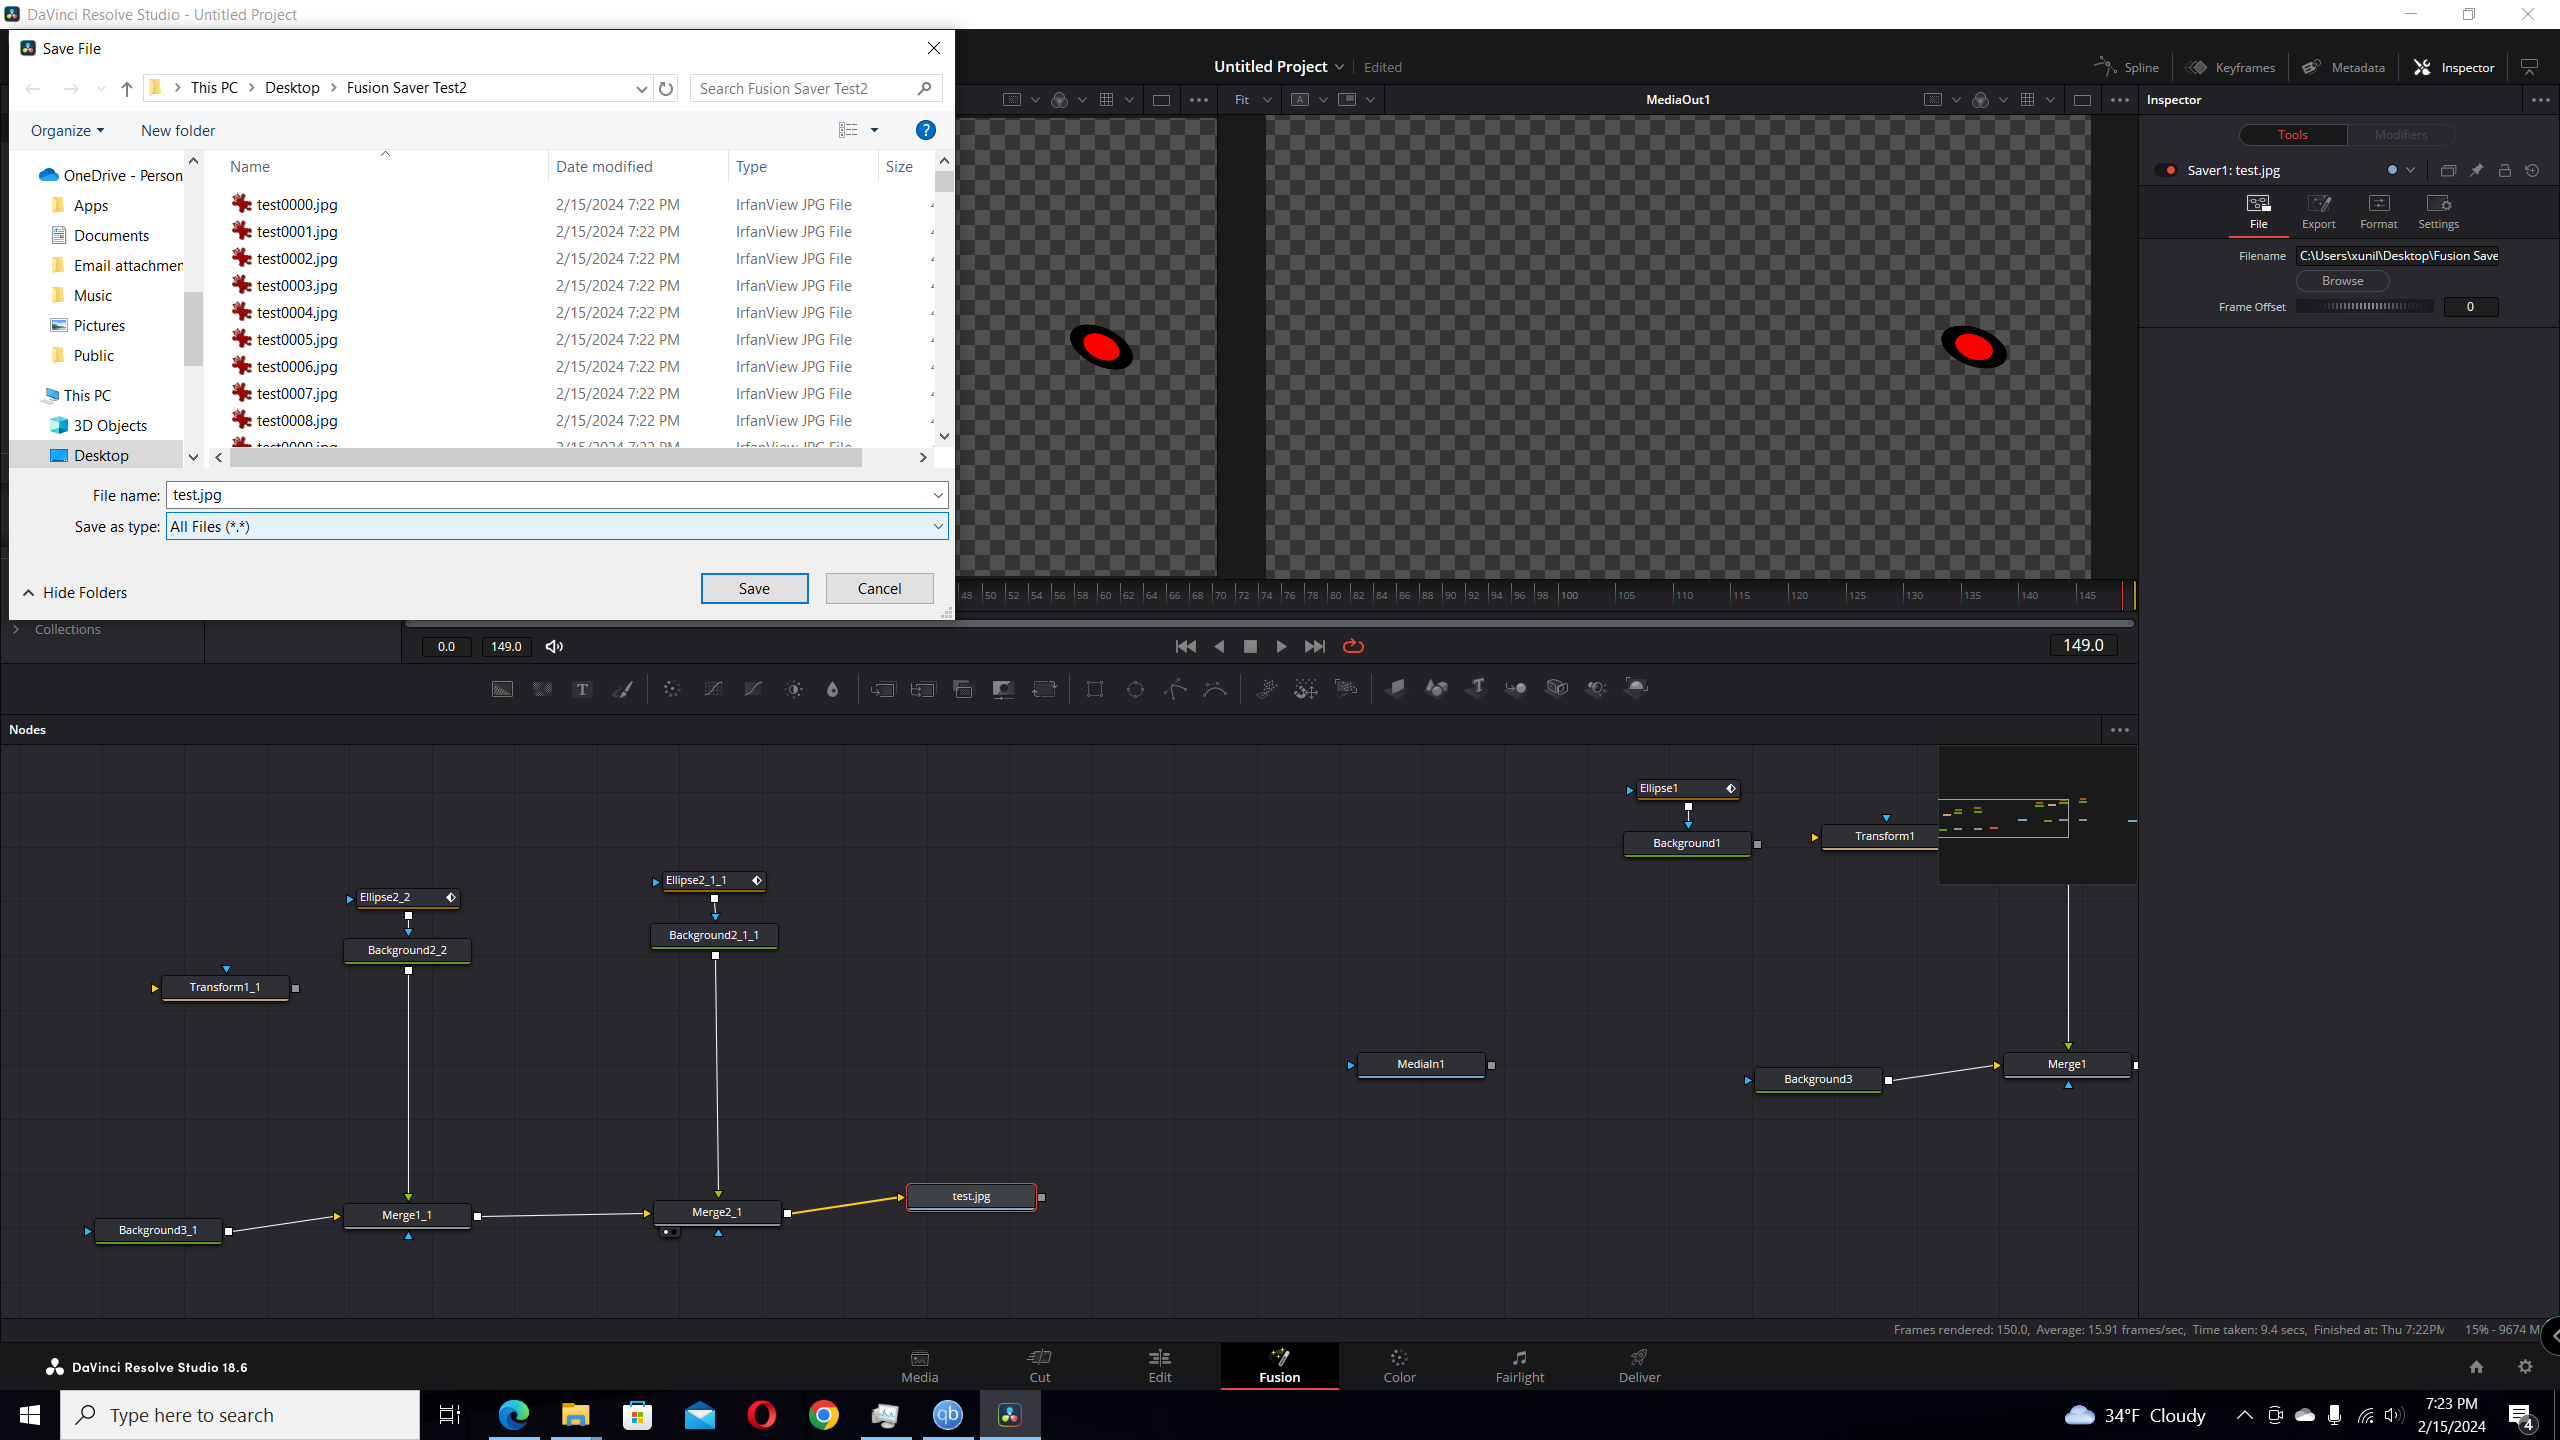This screenshot has width=2560, height=1440.
Task: Toggle loop playback mode
Action: (x=1353, y=646)
